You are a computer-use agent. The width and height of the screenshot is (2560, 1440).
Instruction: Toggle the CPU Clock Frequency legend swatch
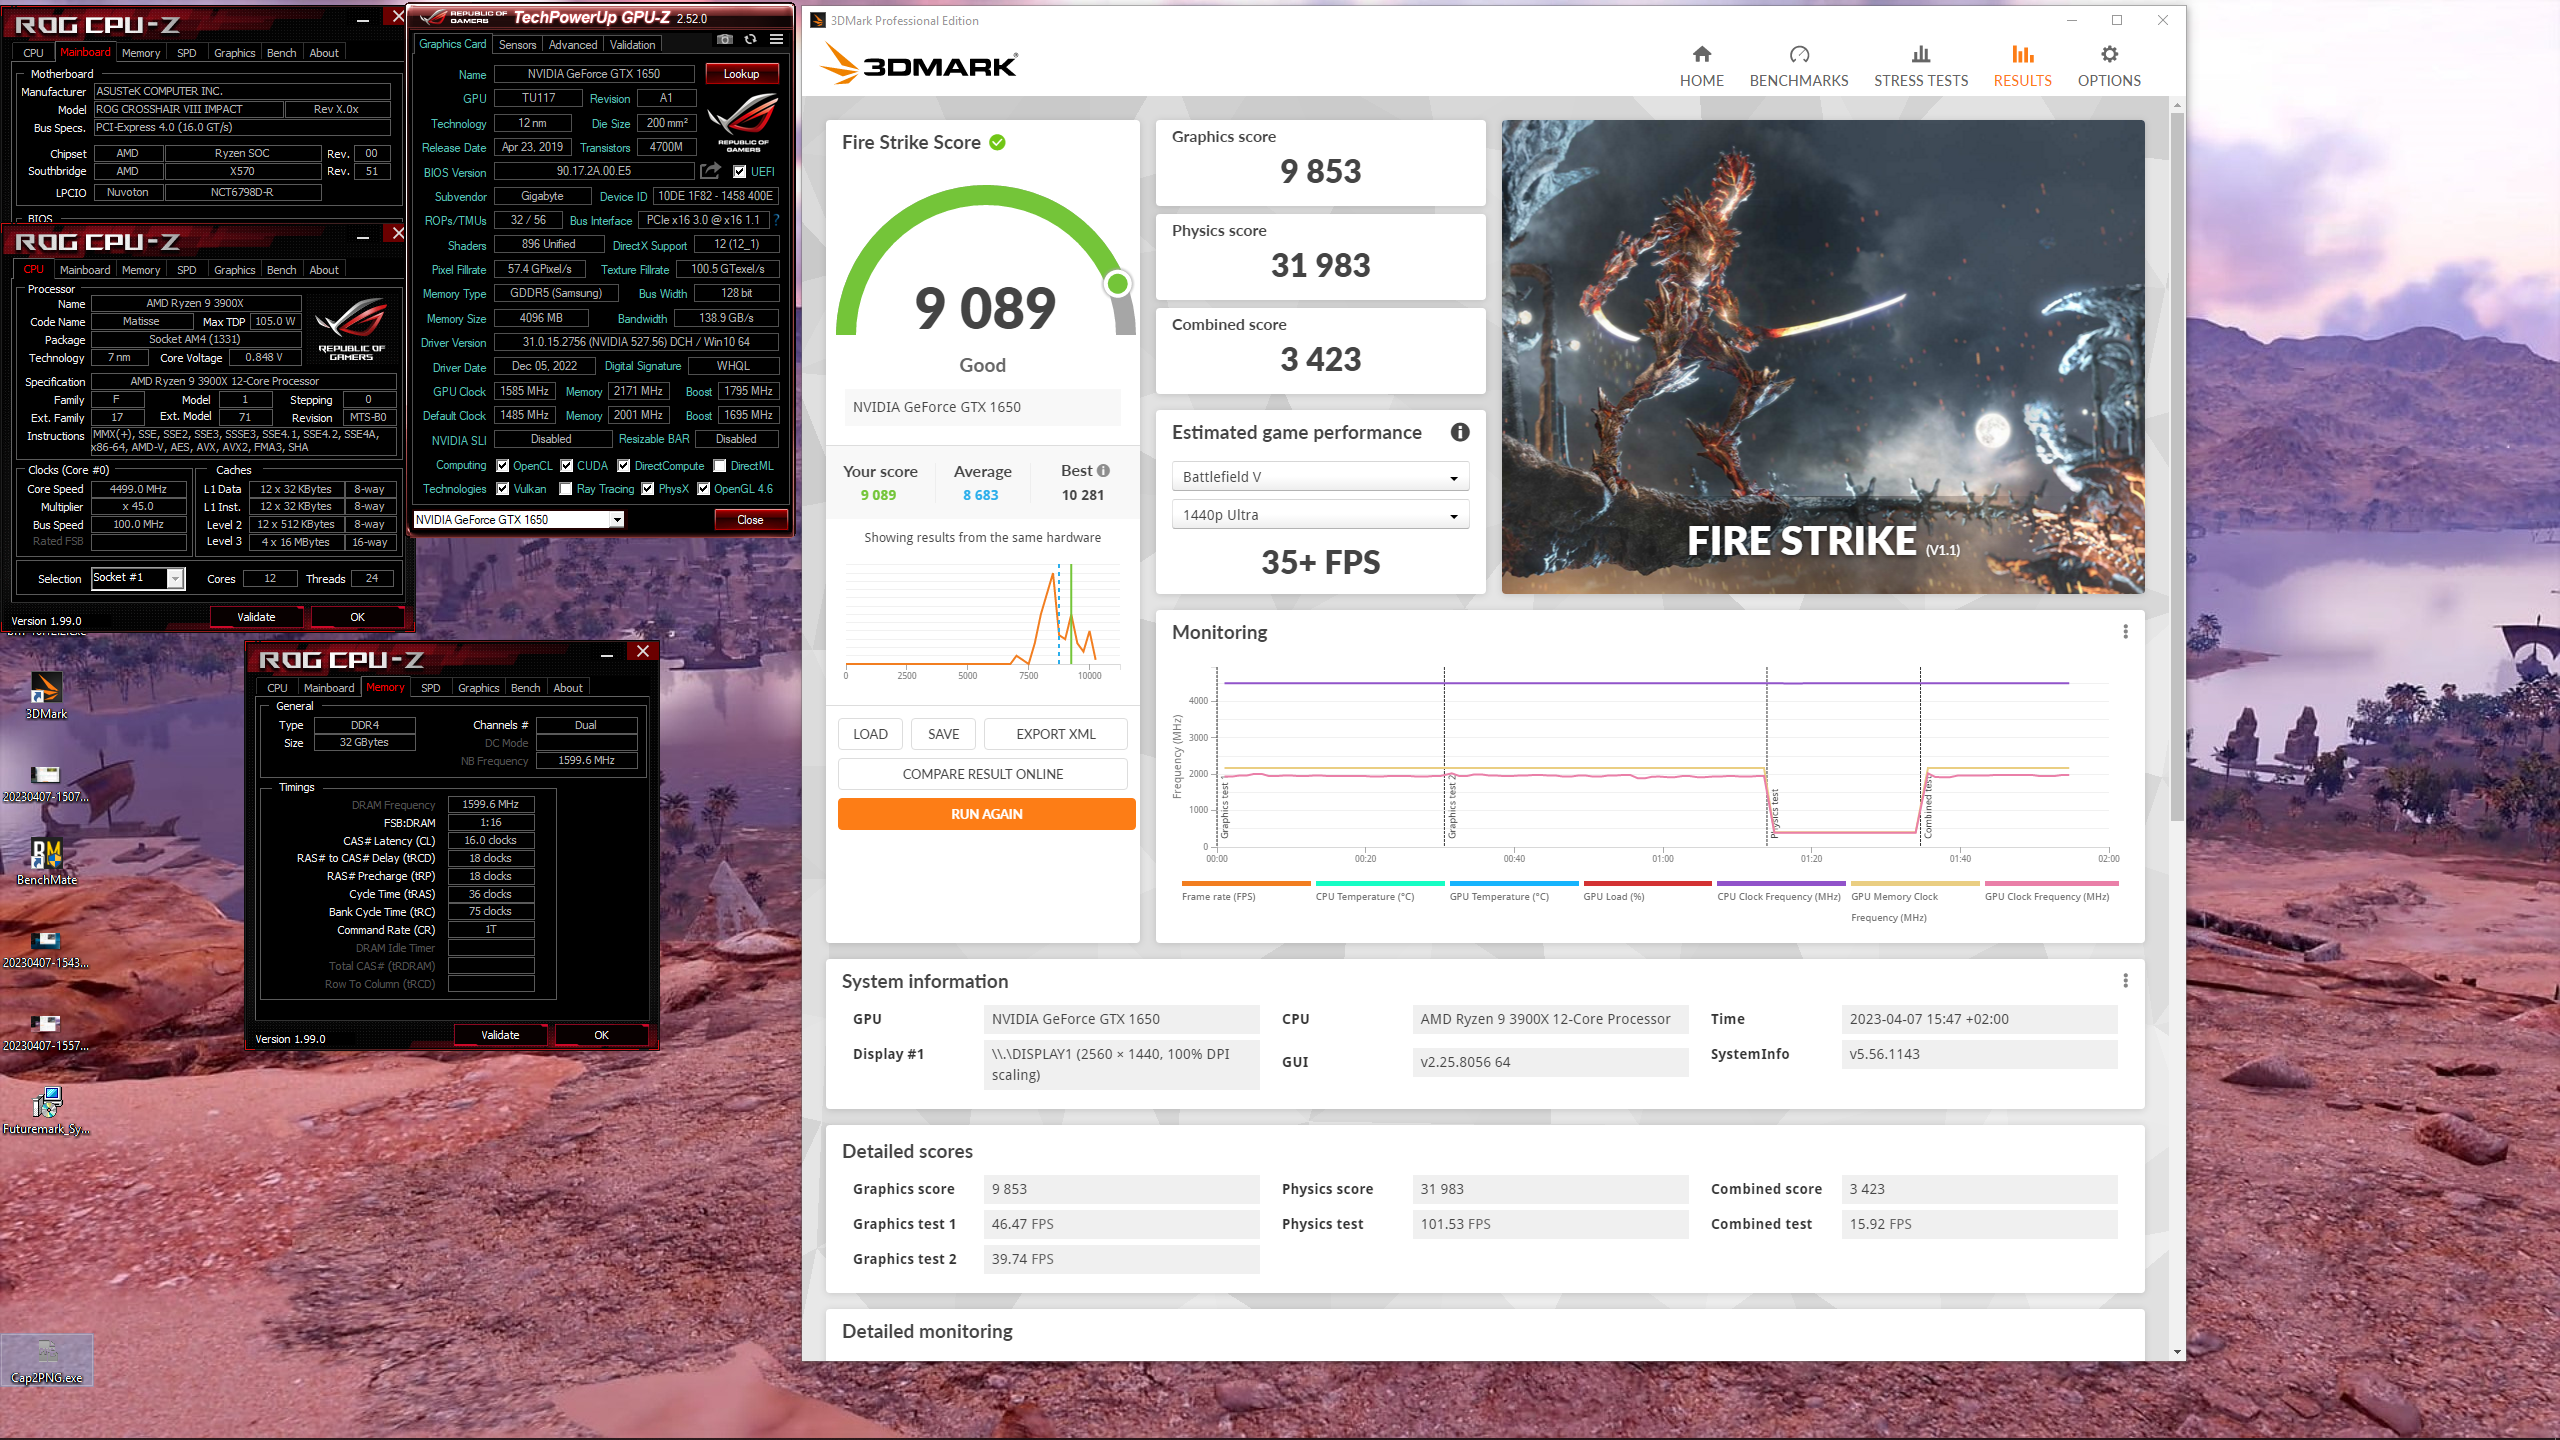pyautogui.click(x=1780, y=884)
